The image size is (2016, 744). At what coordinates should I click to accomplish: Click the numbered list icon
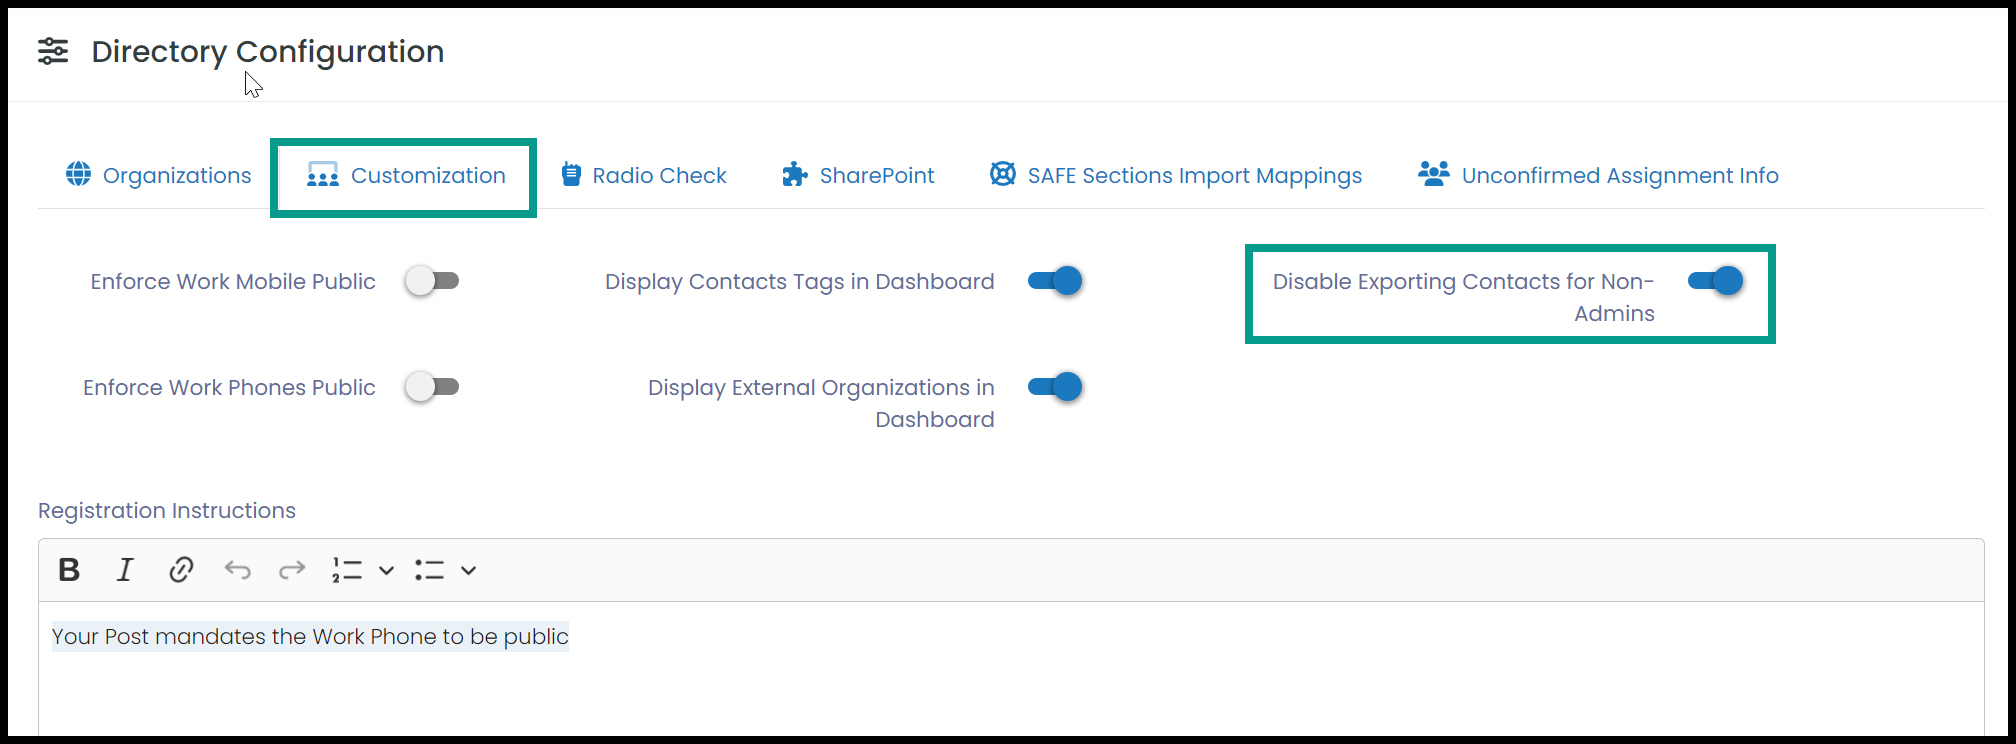(x=347, y=570)
